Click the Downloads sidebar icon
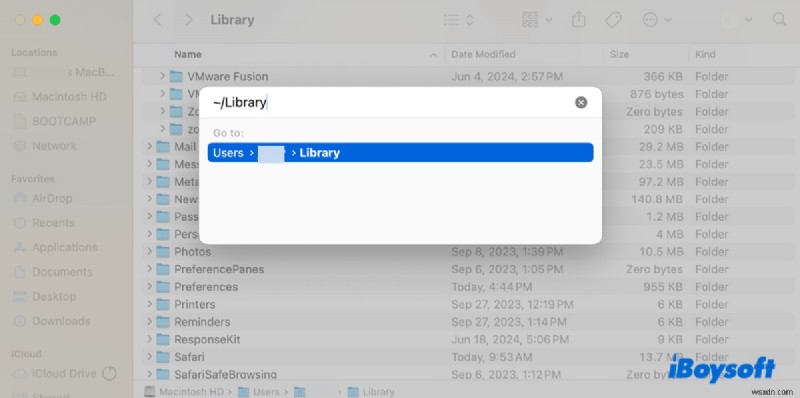The height and width of the screenshot is (398, 800). pyautogui.click(x=20, y=321)
